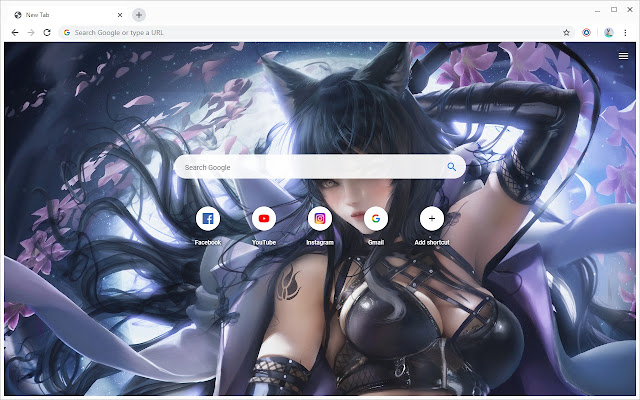
Task: Open the YouTube shortcut icon
Action: [264, 219]
